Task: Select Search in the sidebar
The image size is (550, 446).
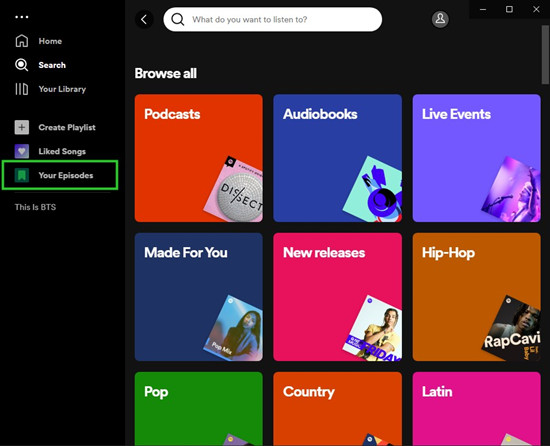Action: 52,65
